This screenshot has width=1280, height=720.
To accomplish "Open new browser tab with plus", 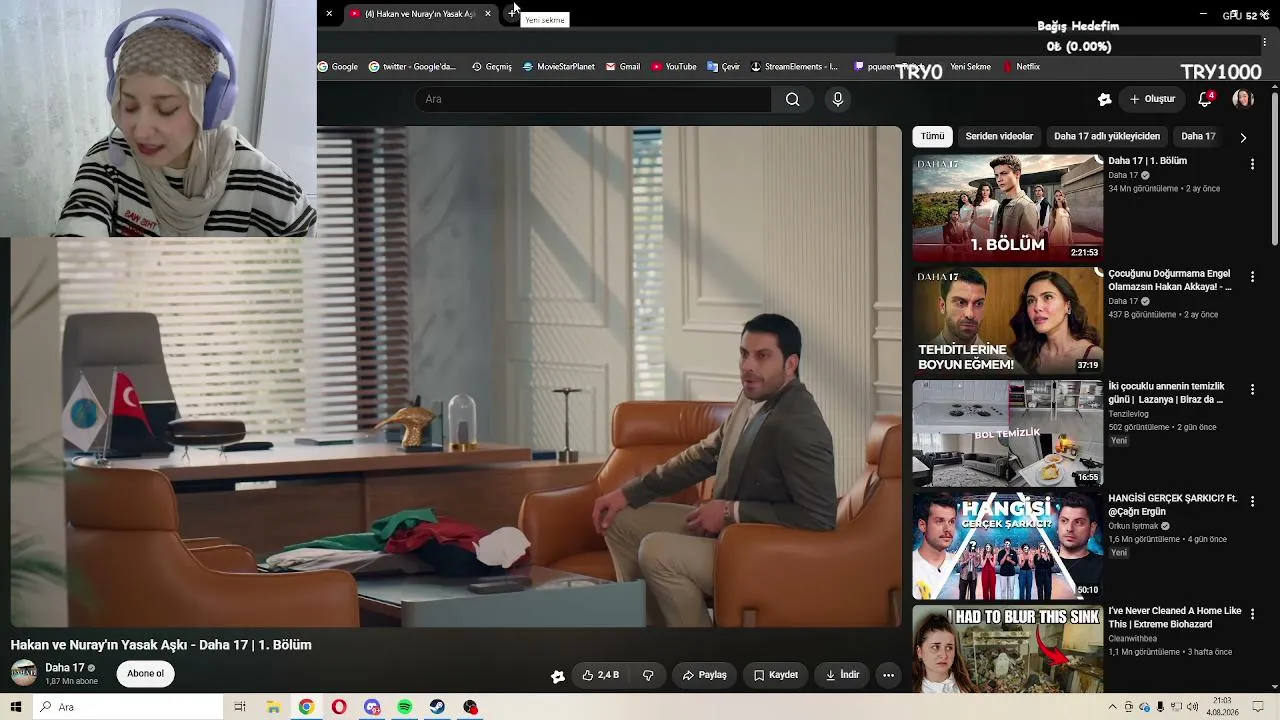I will coord(512,13).
